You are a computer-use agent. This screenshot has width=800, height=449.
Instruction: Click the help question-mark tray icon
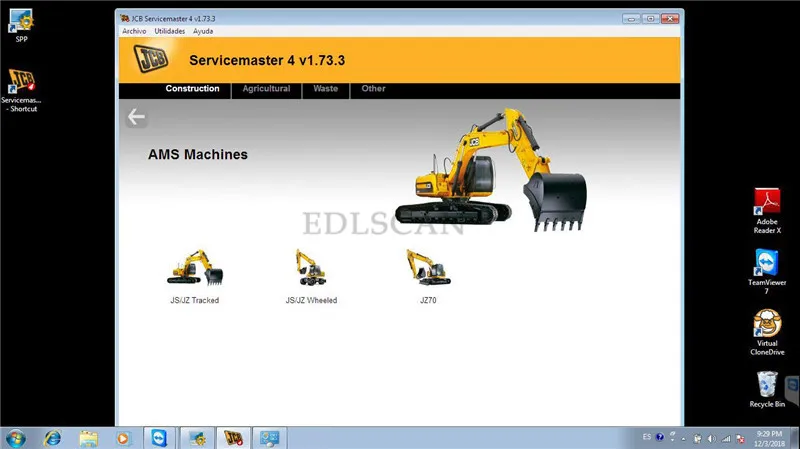[x=660, y=437]
